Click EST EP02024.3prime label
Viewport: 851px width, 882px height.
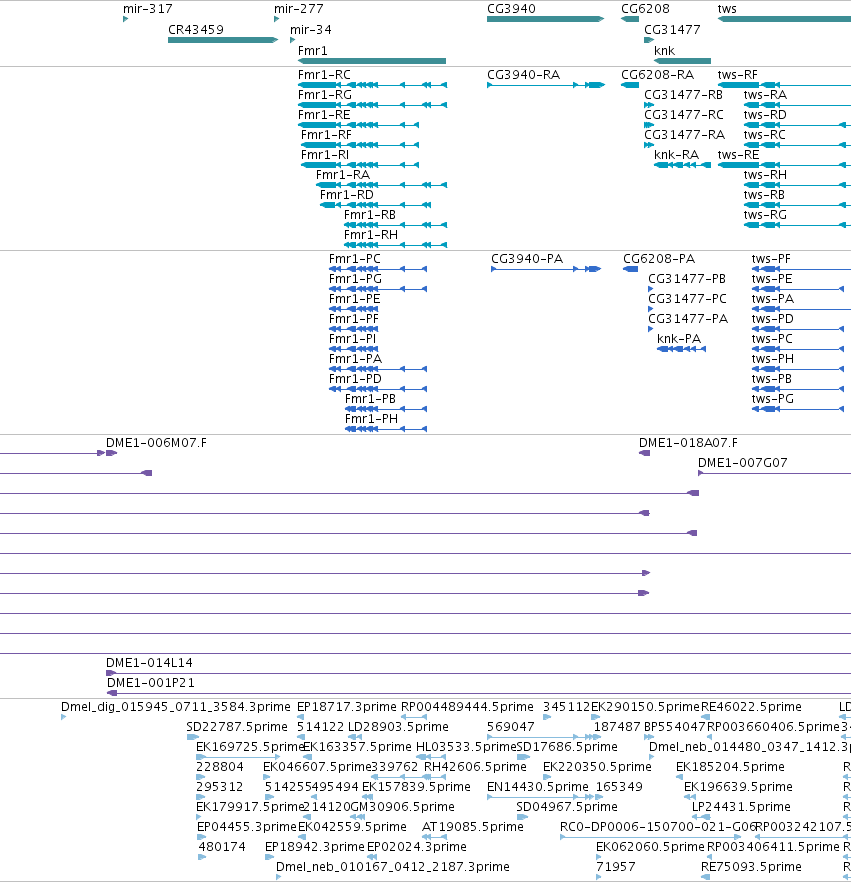click(417, 847)
